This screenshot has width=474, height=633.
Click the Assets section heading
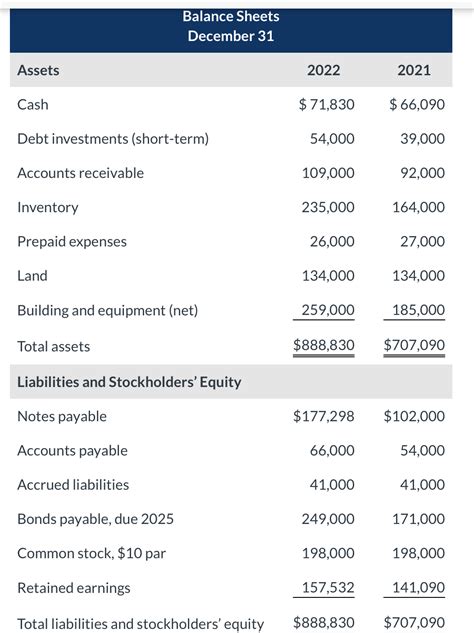tap(38, 70)
